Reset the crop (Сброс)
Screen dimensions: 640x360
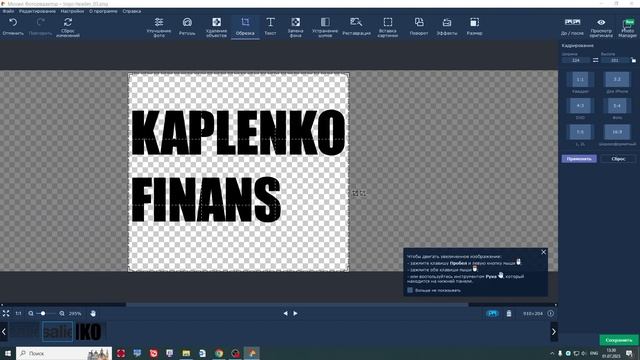click(x=618, y=159)
